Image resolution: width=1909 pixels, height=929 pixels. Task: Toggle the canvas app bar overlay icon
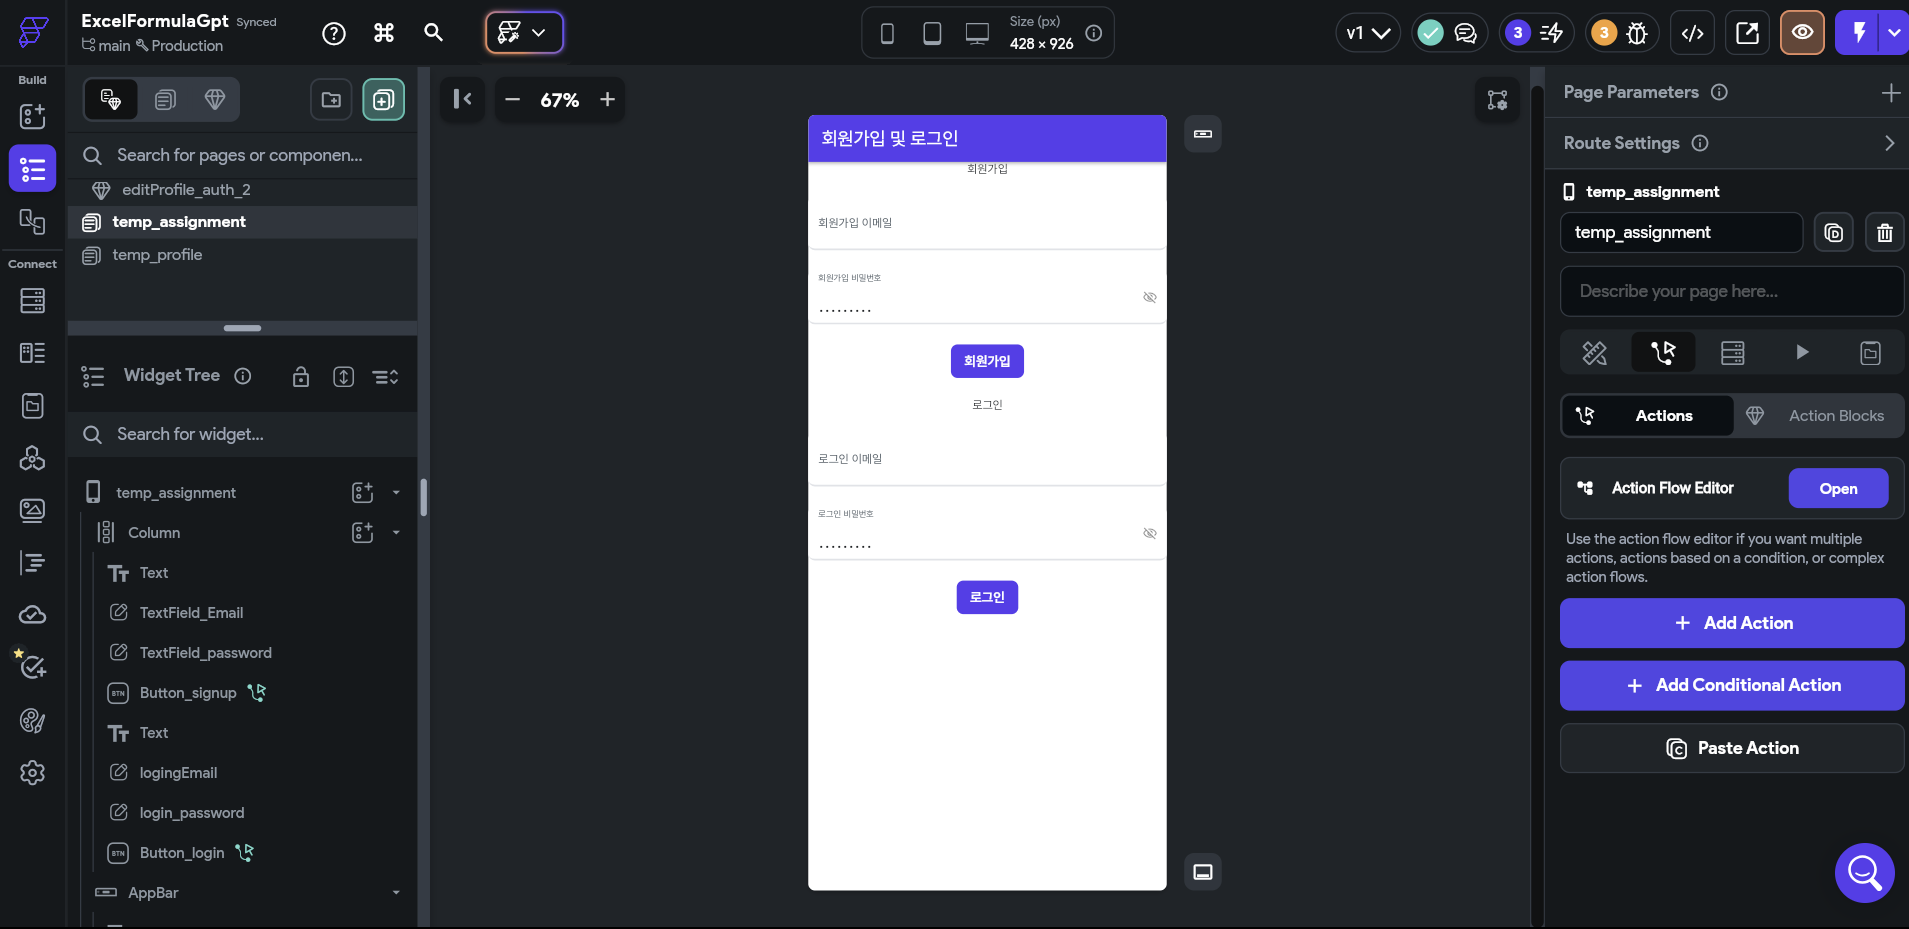[1203, 134]
